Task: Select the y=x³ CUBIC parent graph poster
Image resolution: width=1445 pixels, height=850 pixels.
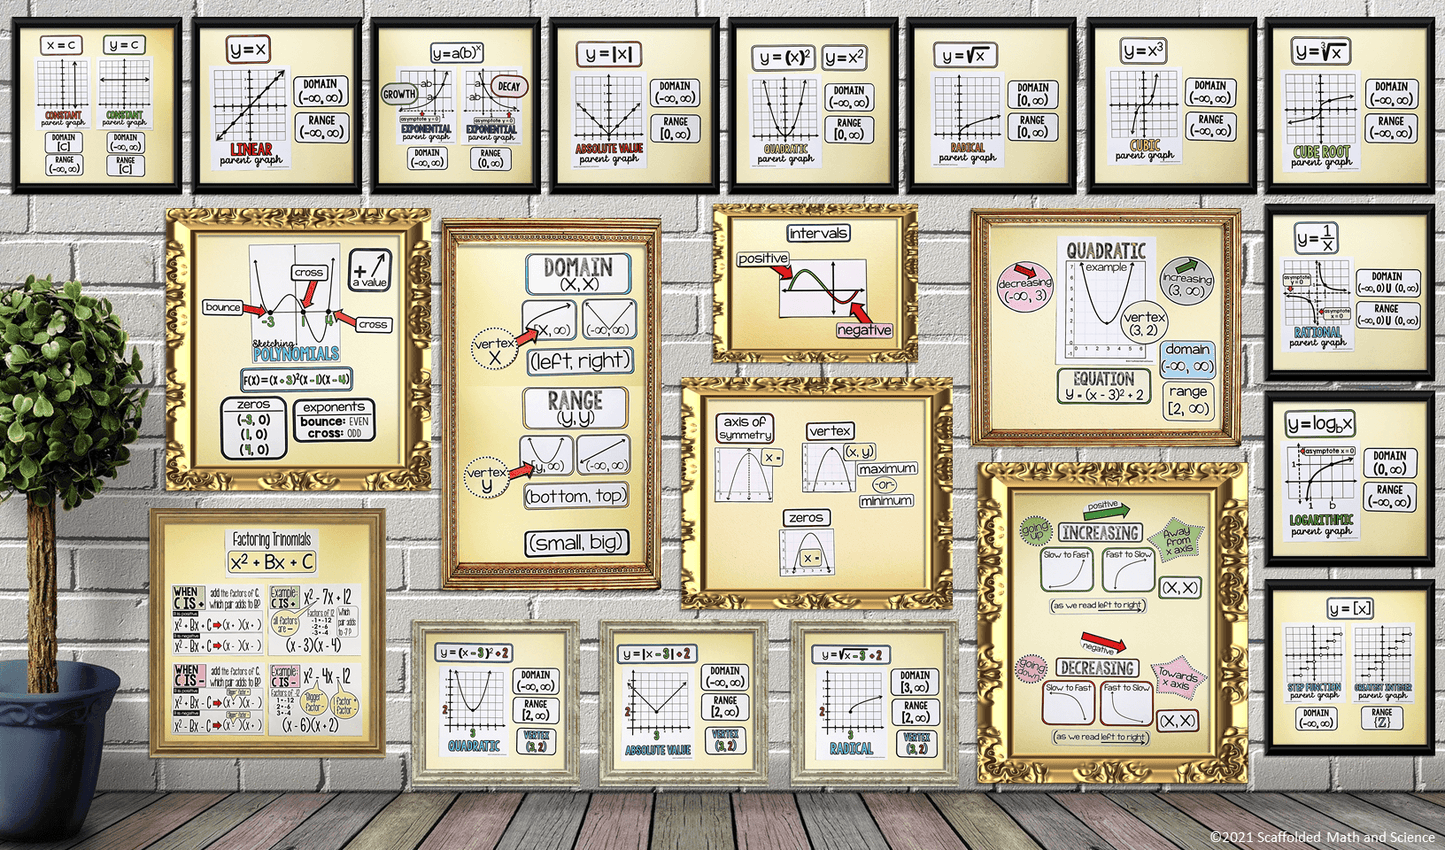Action: [x=1171, y=105]
